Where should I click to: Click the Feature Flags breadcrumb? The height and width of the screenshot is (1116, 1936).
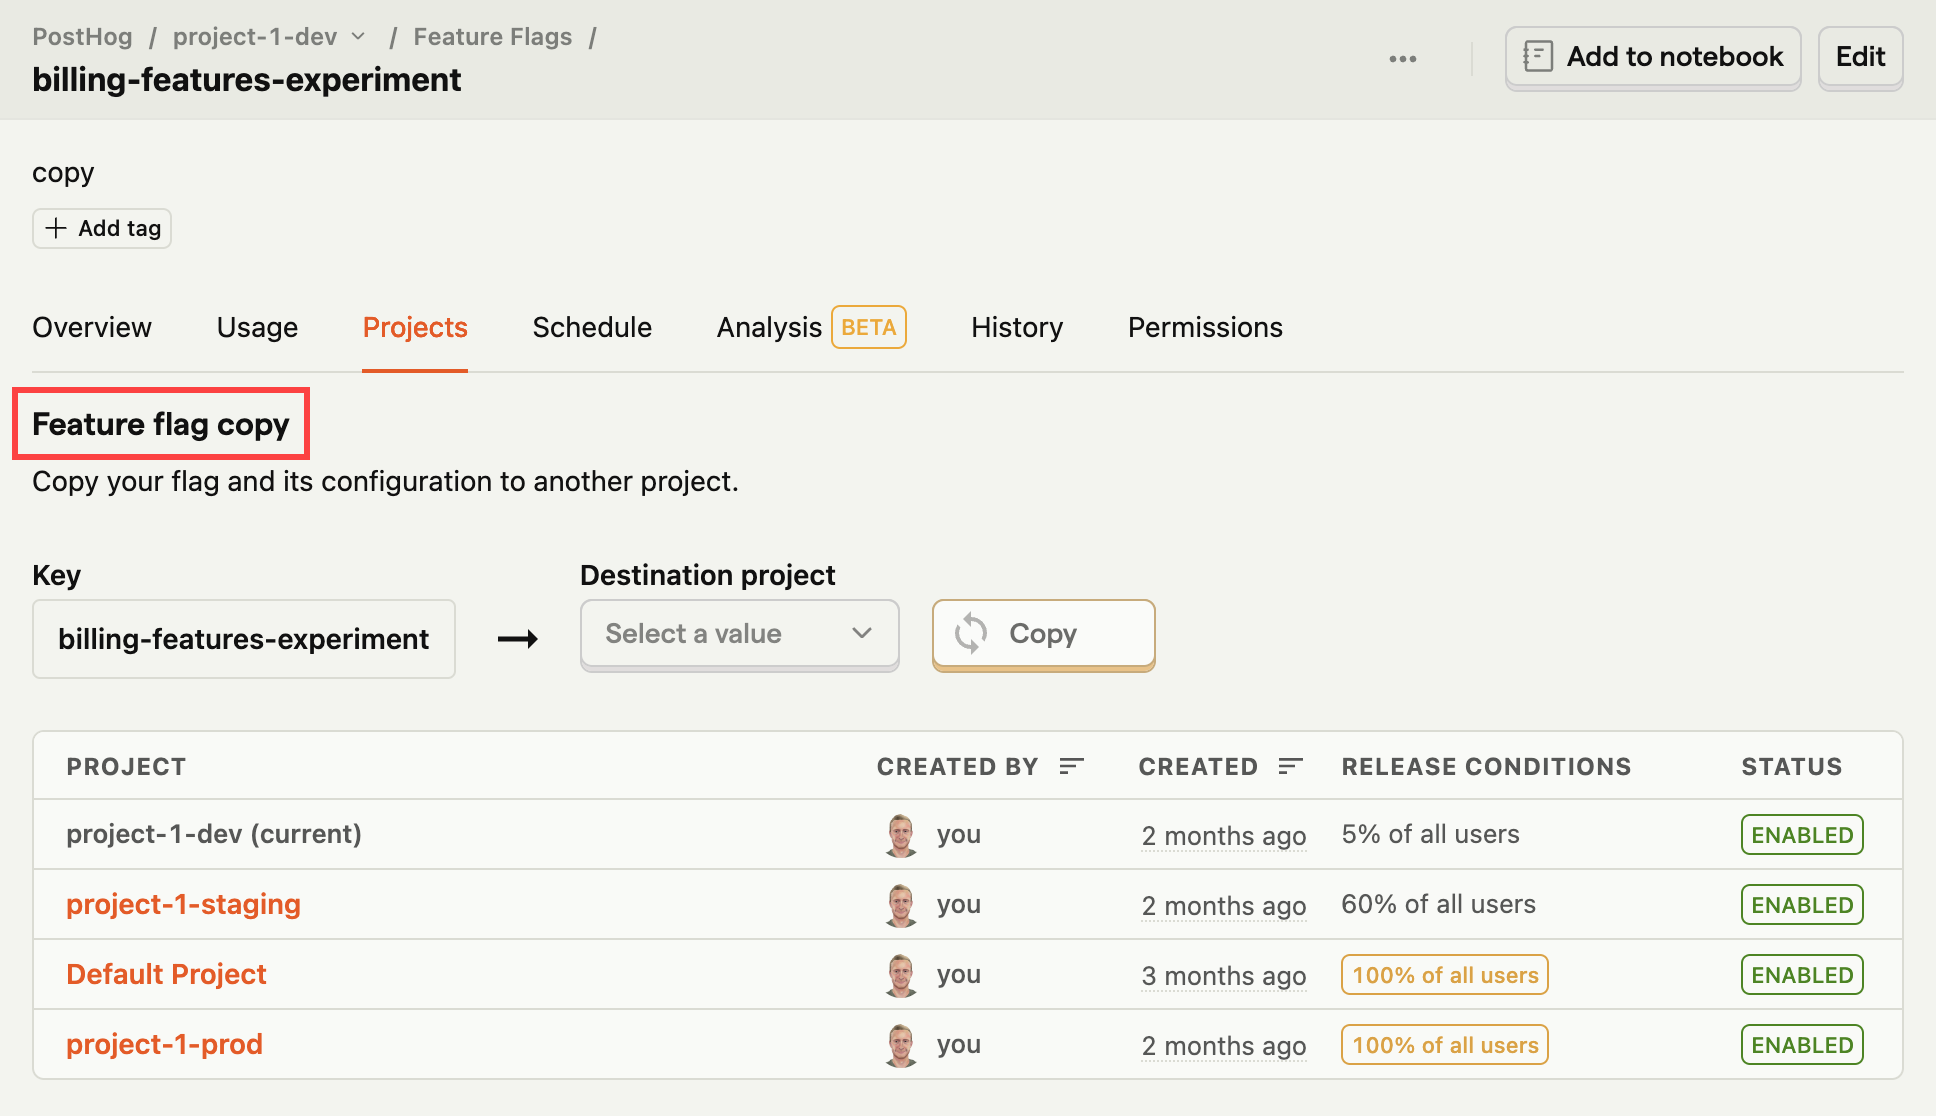tap(493, 37)
